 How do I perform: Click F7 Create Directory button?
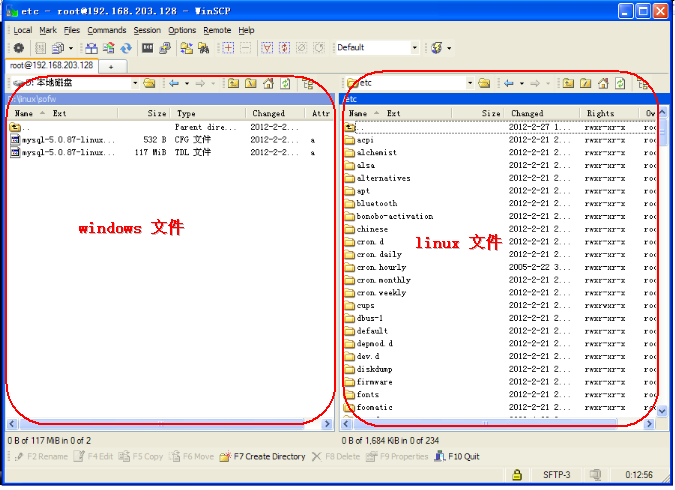[x=263, y=456]
